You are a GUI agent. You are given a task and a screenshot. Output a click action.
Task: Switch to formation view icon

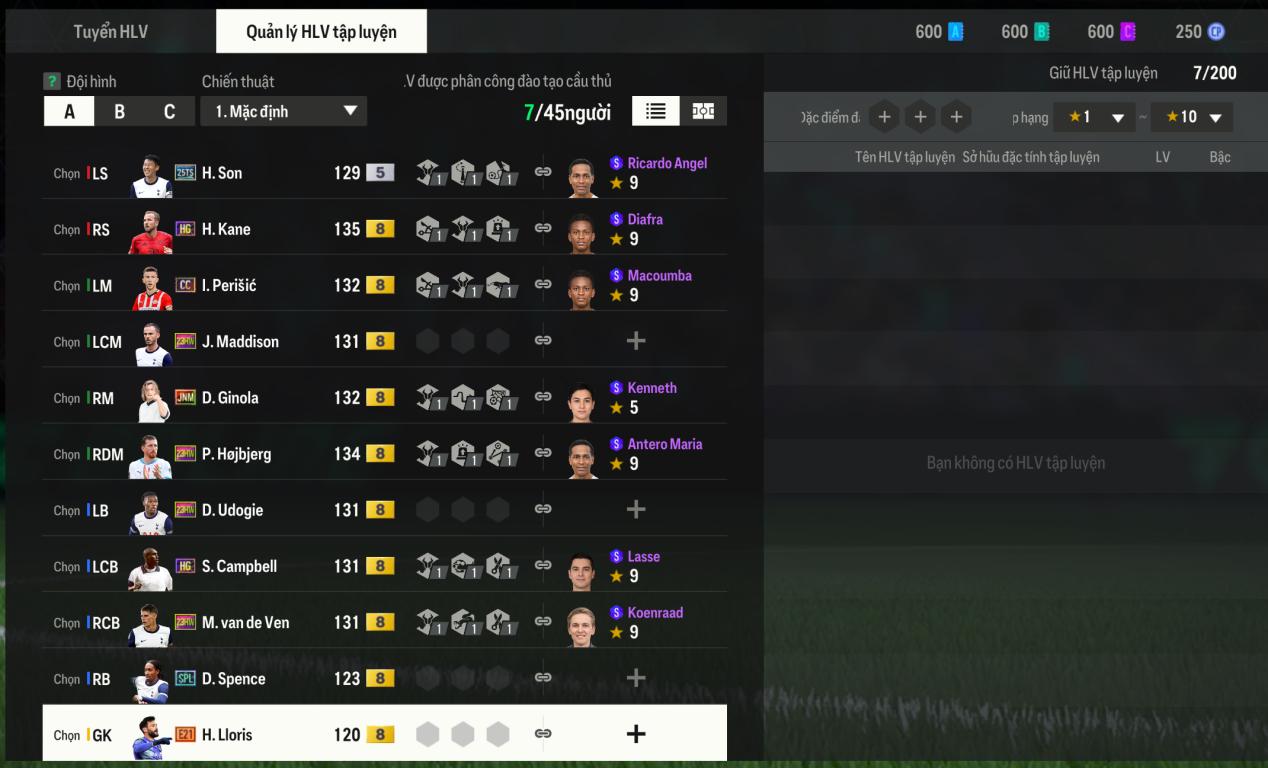point(703,111)
